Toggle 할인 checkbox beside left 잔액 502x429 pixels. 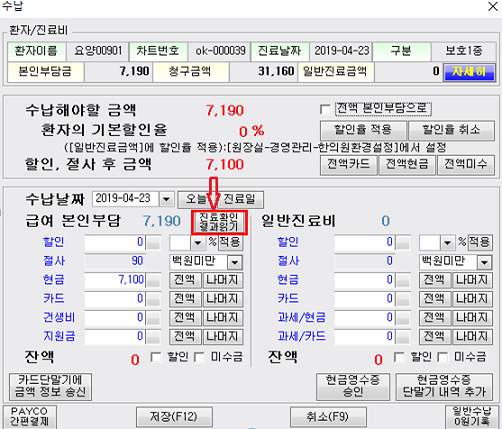click(156, 357)
